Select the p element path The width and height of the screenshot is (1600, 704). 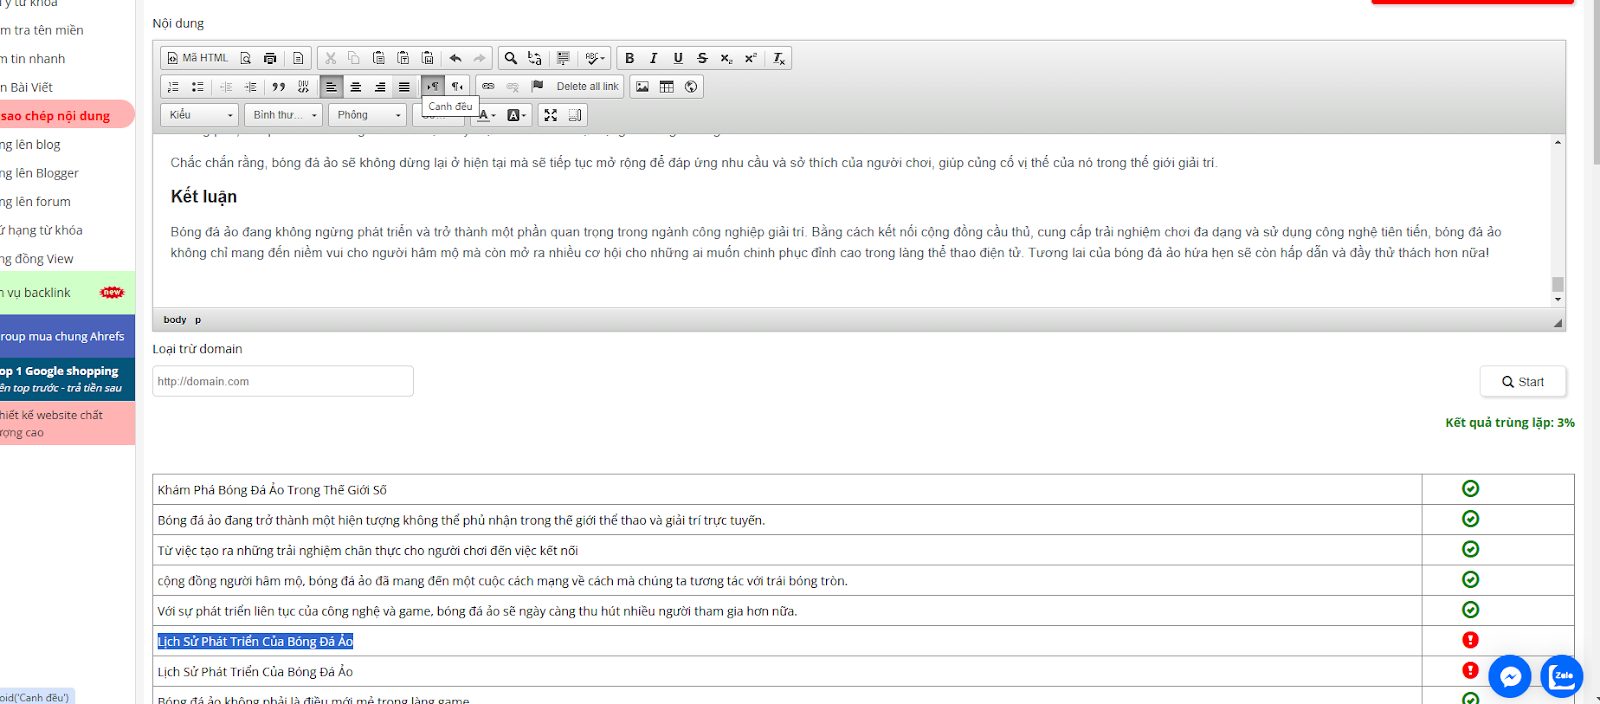(198, 320)
